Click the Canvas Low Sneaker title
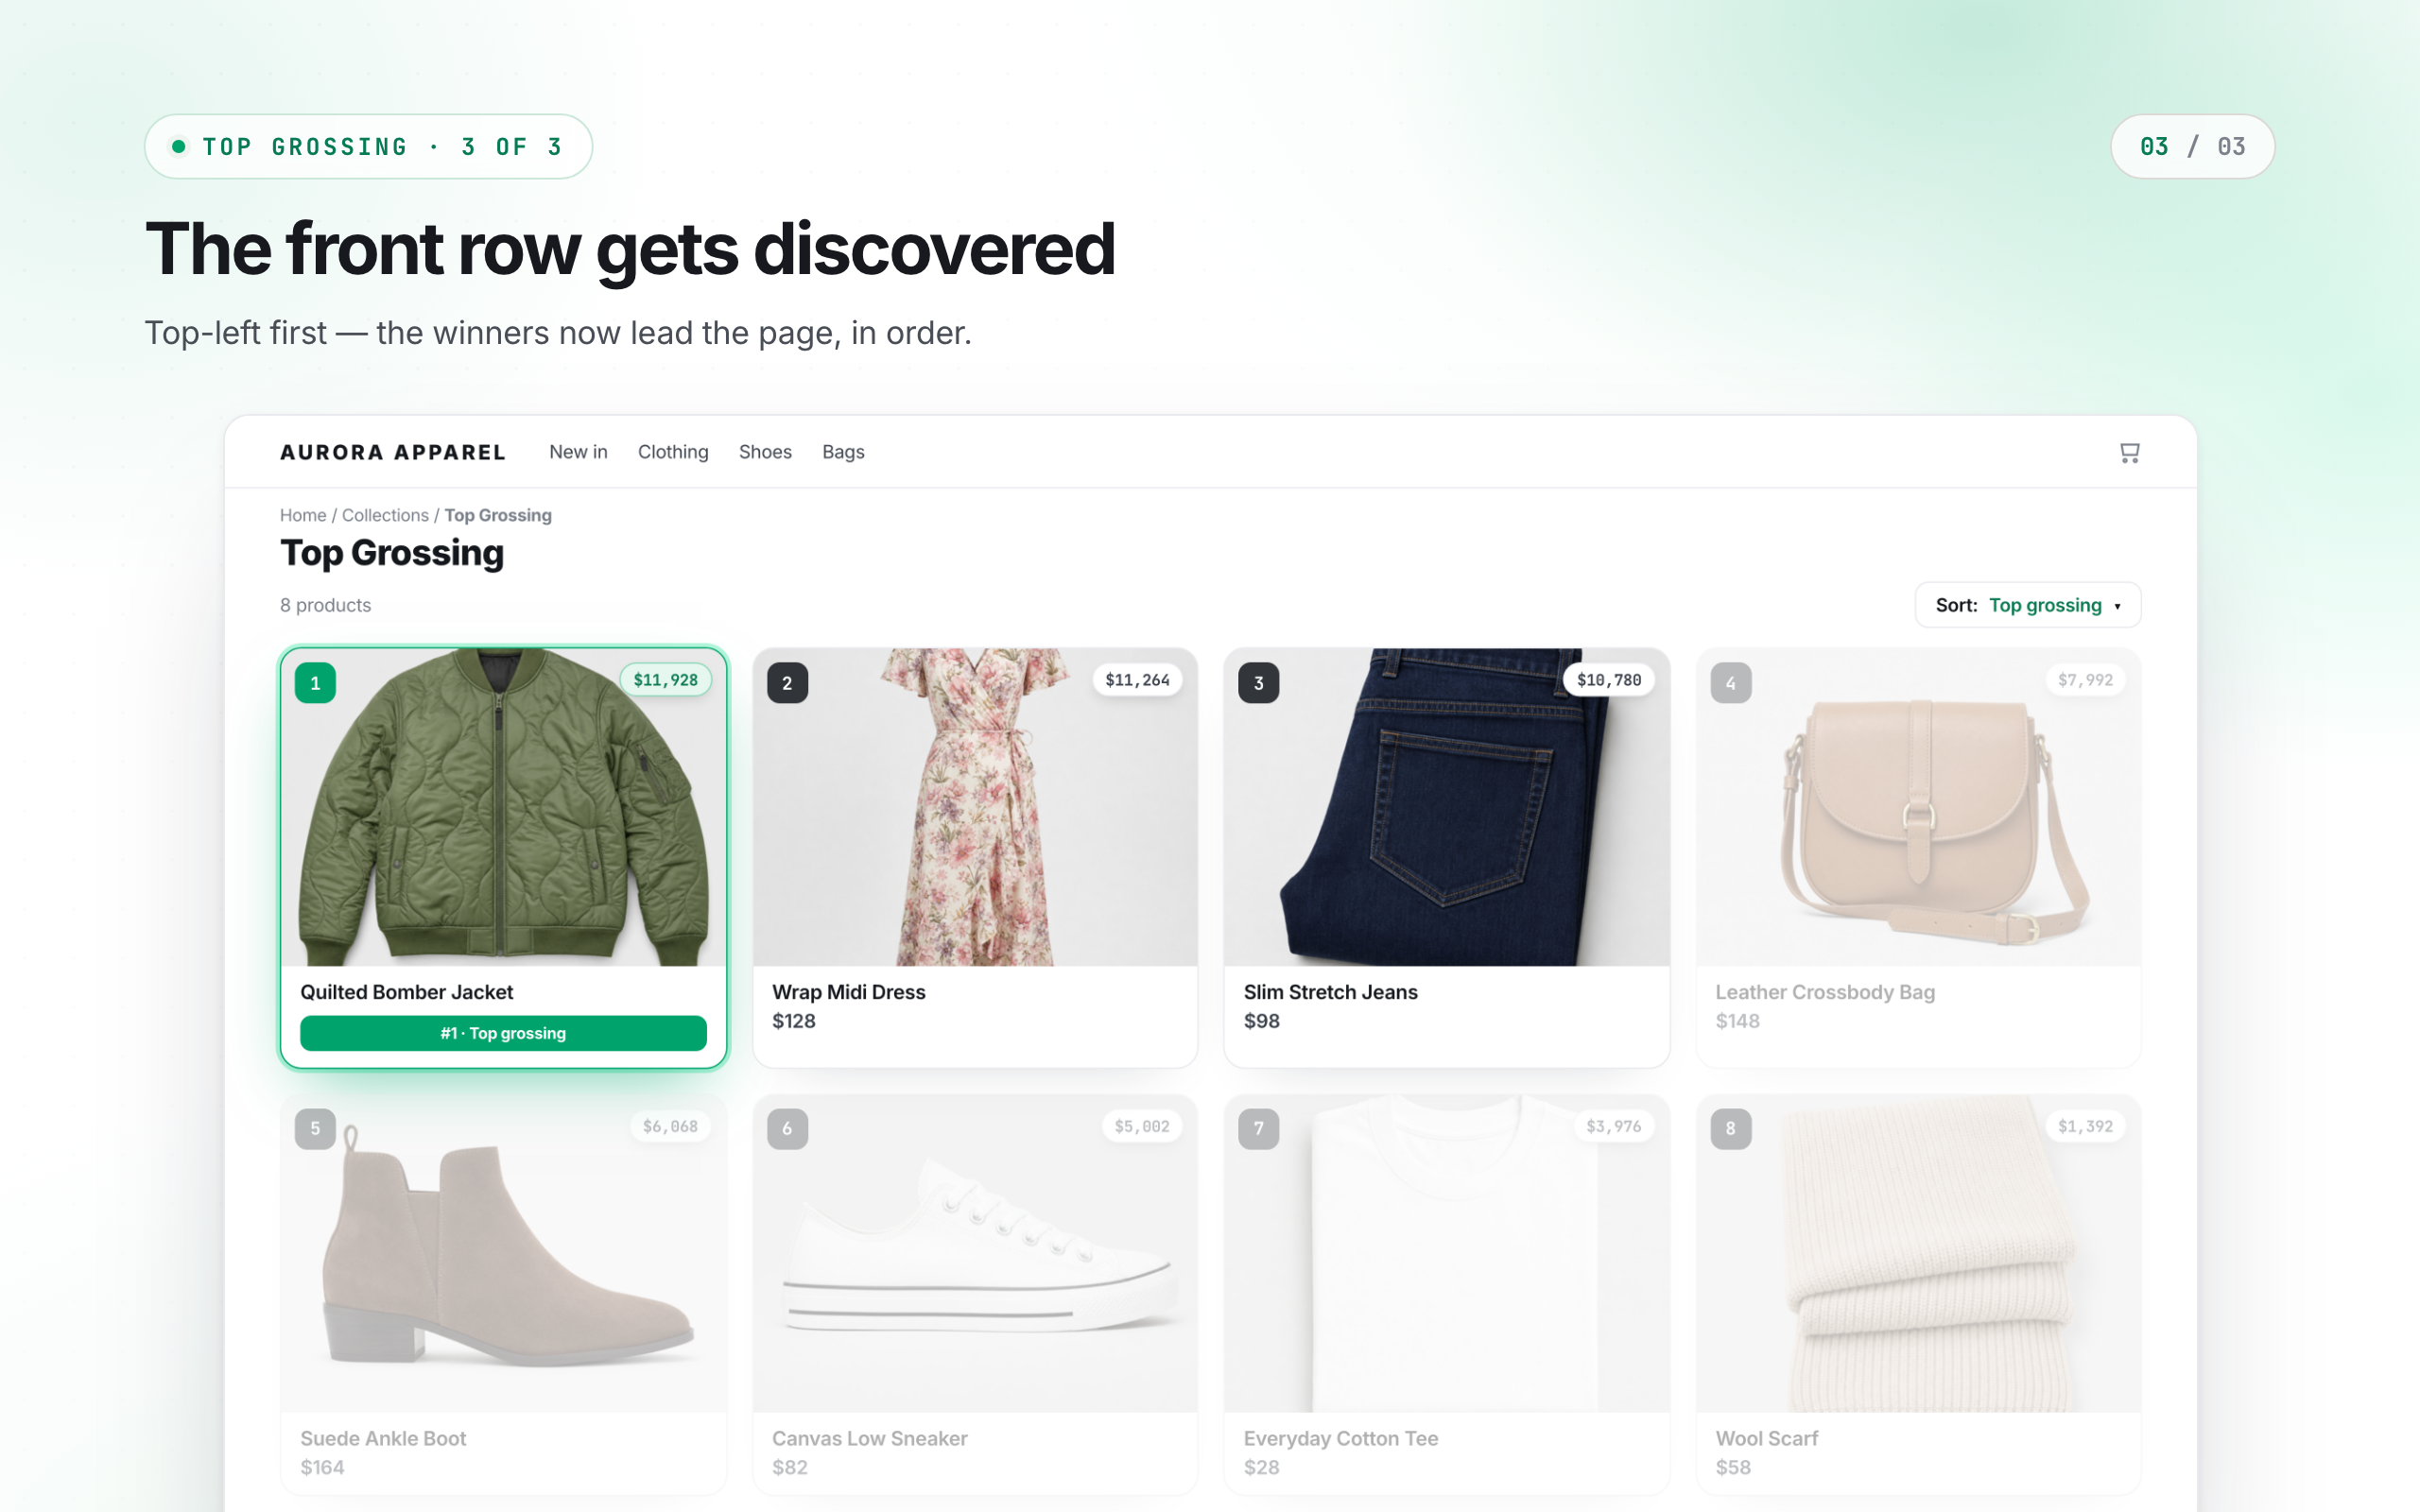2420x1512 pixels. (870, 1438)
